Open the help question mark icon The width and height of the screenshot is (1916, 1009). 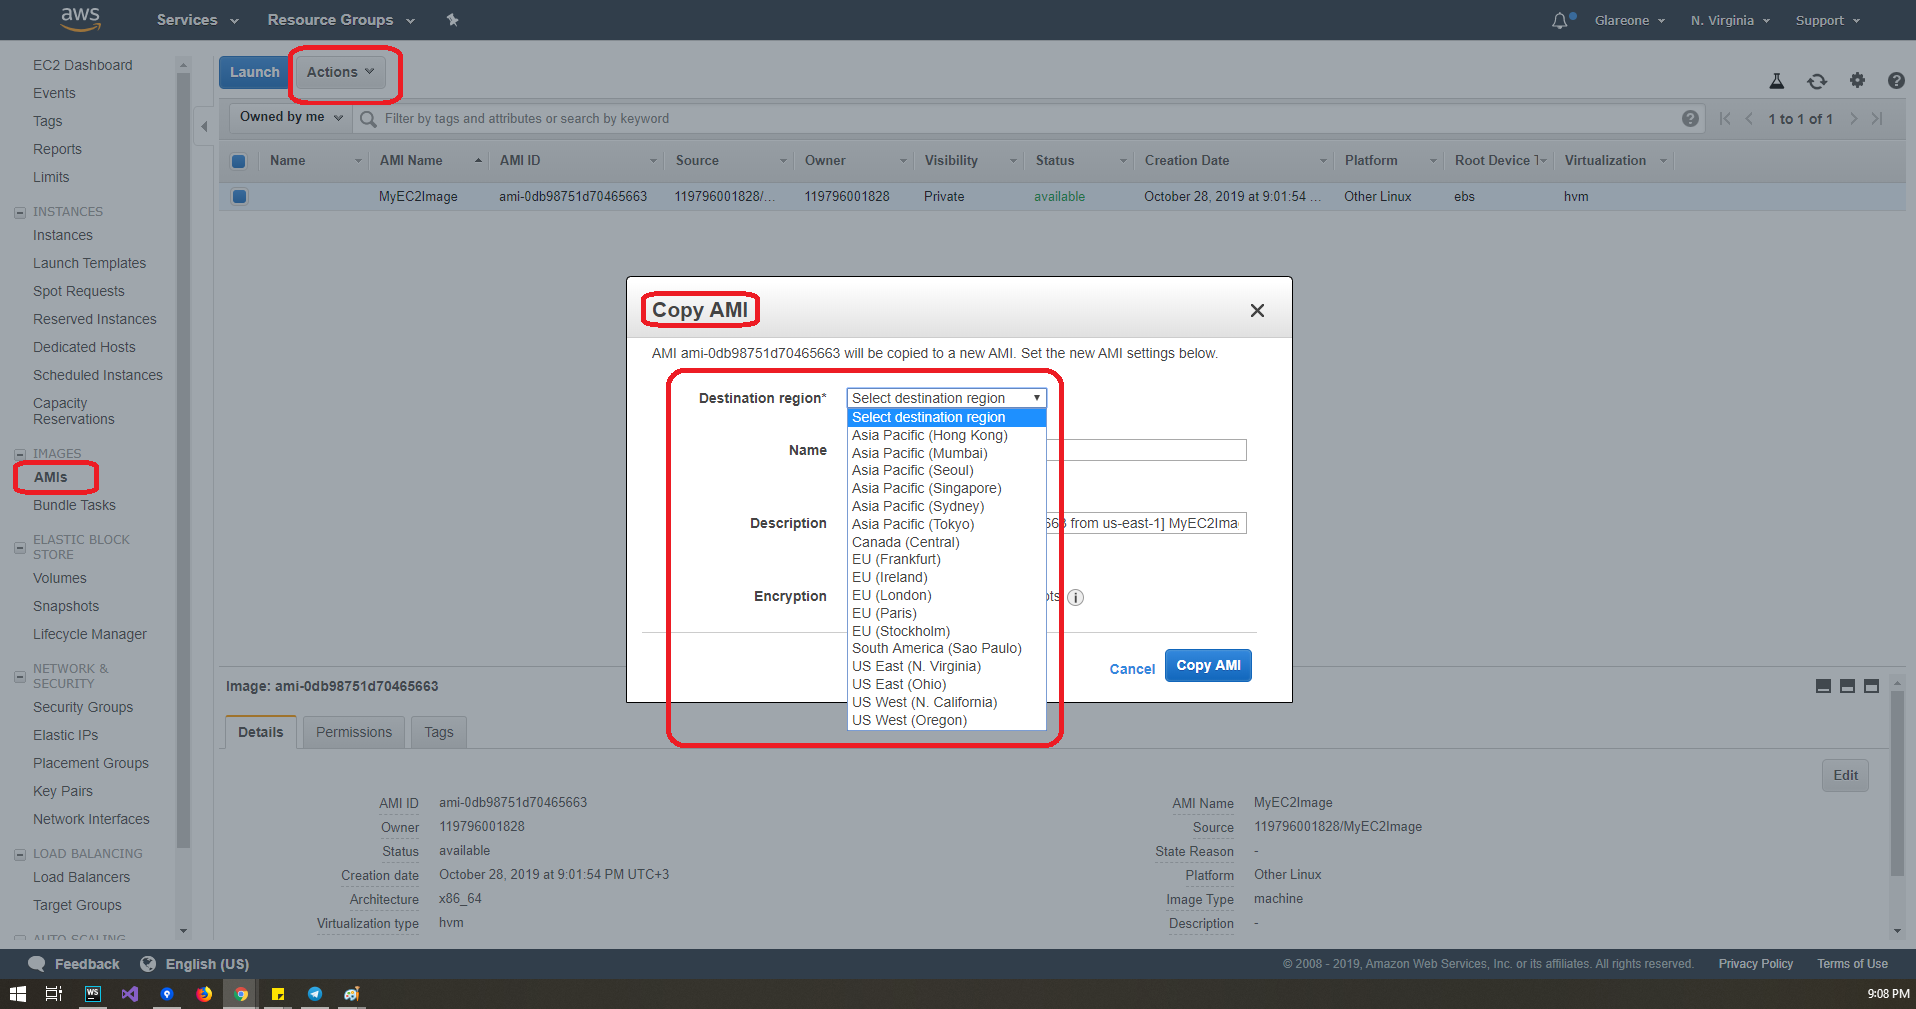[1895, 80]
